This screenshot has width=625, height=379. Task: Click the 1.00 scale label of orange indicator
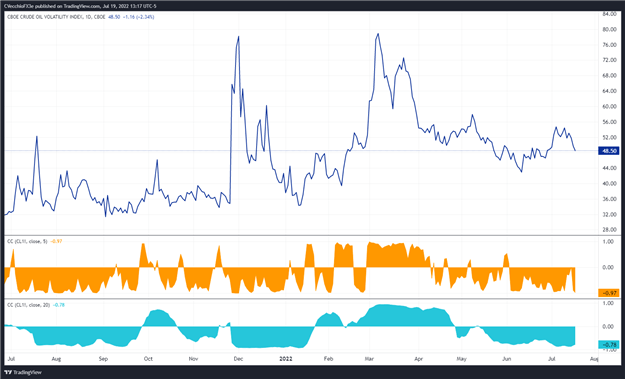608,242
